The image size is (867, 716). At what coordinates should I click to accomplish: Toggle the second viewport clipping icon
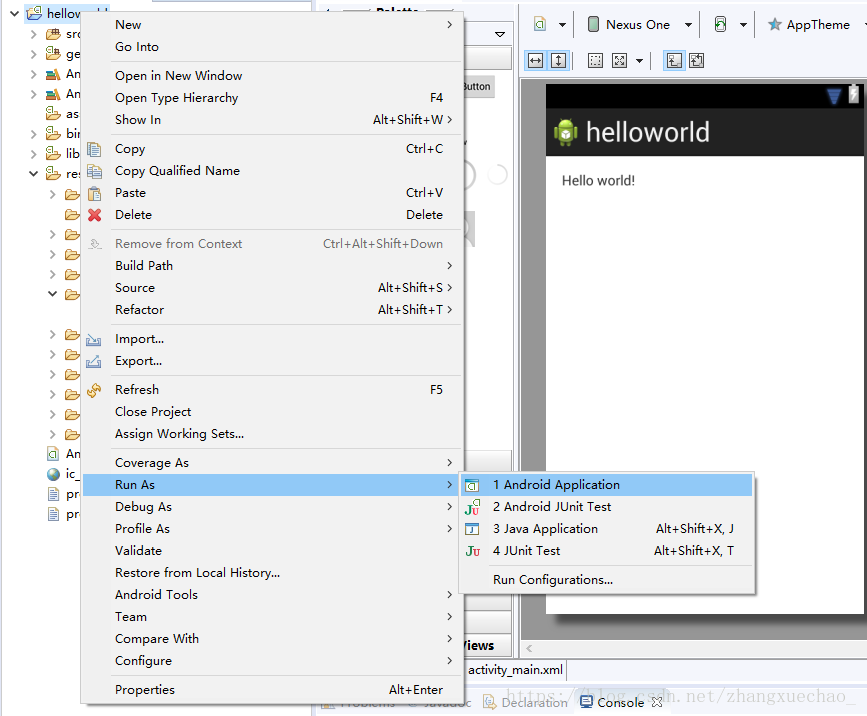tap(697, 61)
